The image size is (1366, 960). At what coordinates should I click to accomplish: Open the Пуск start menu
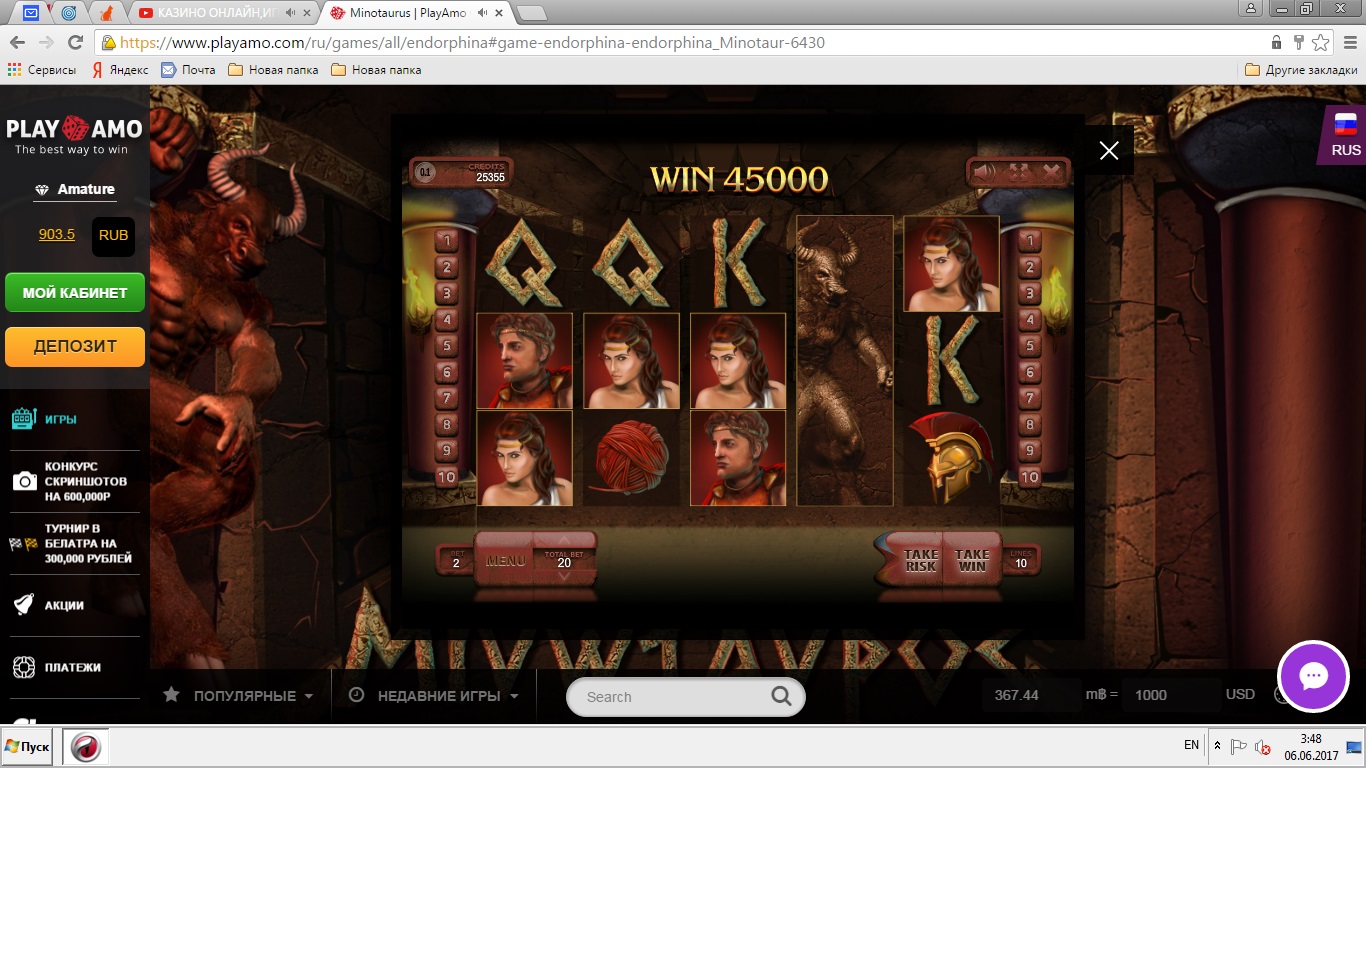coord(27,747)
